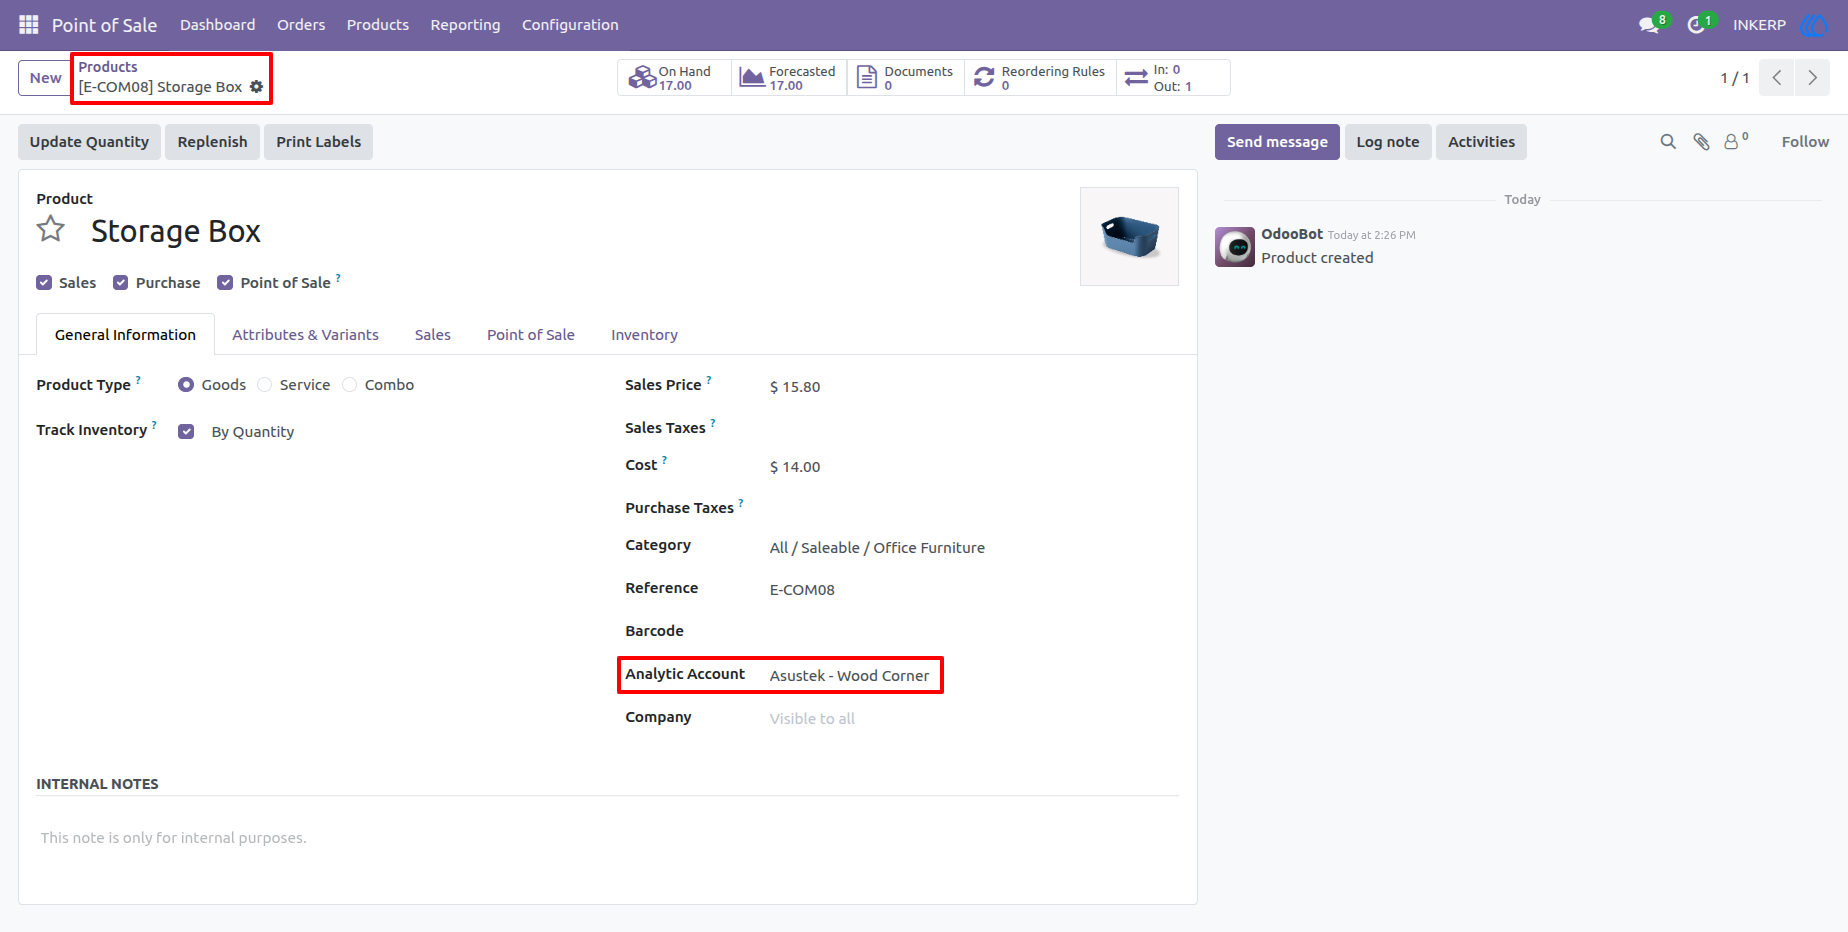Mark Storage Box as favorite star
Image resolution: width=1848 pixels, height=932 pixels.
click(51, 230)
